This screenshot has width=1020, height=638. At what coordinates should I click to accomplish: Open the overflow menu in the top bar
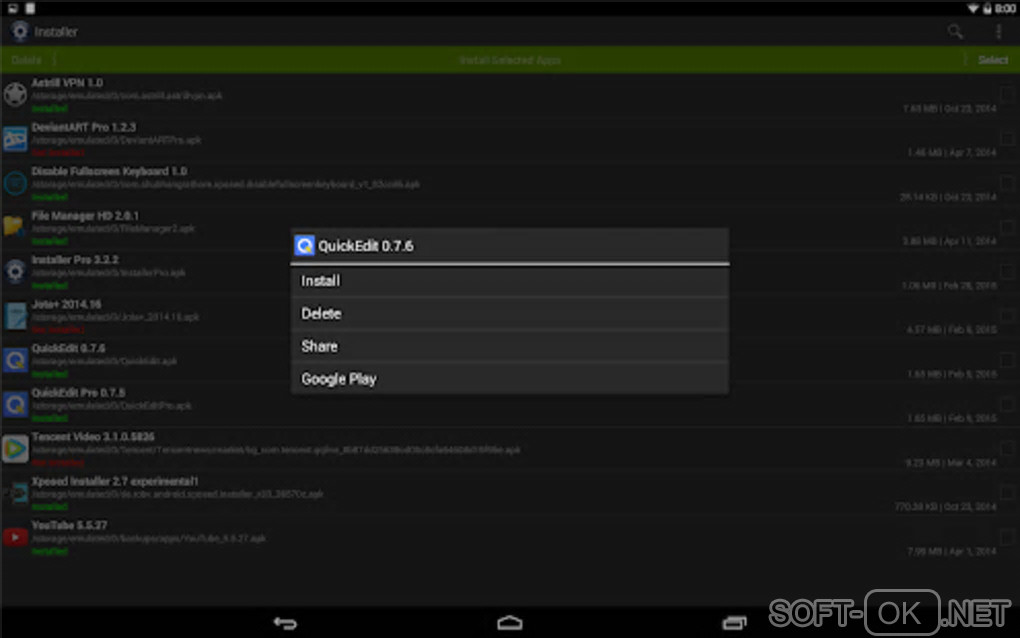(x=998, y=31)
